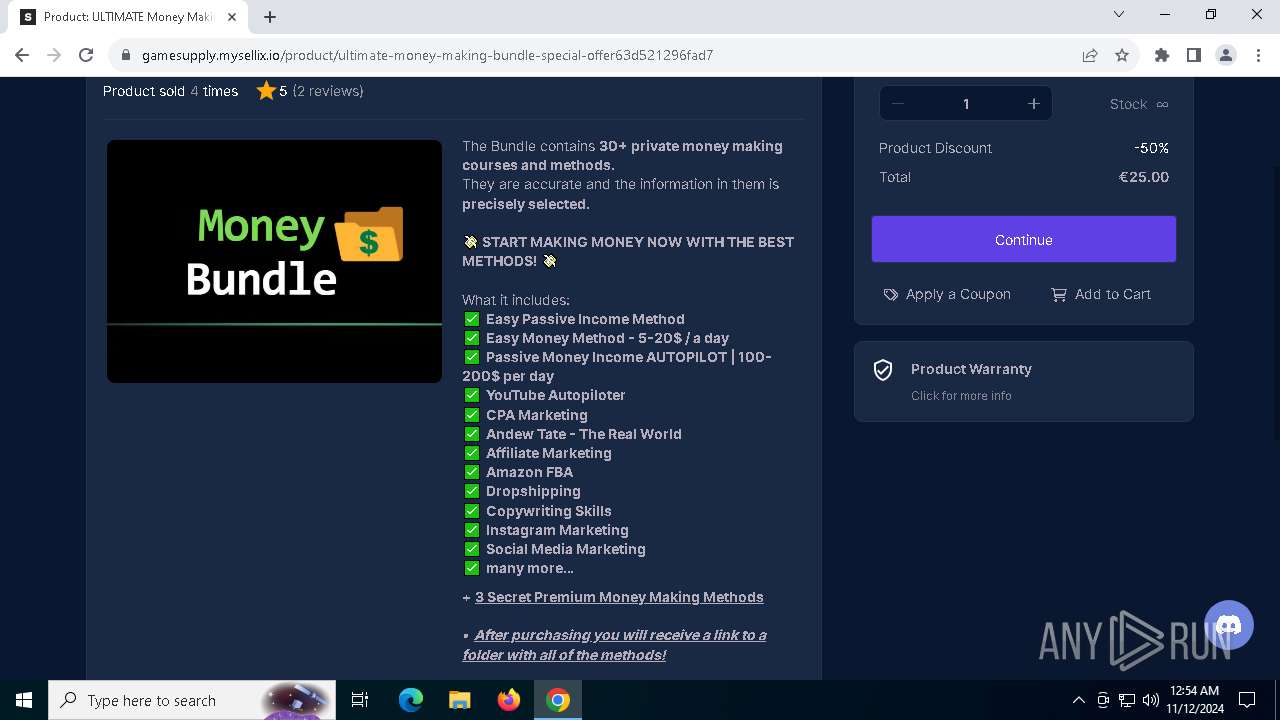Image resolution: width=1280 pixels, height=720 pixels.
Task: Click the share page icon in address bar
Action: coord(1090,55)
